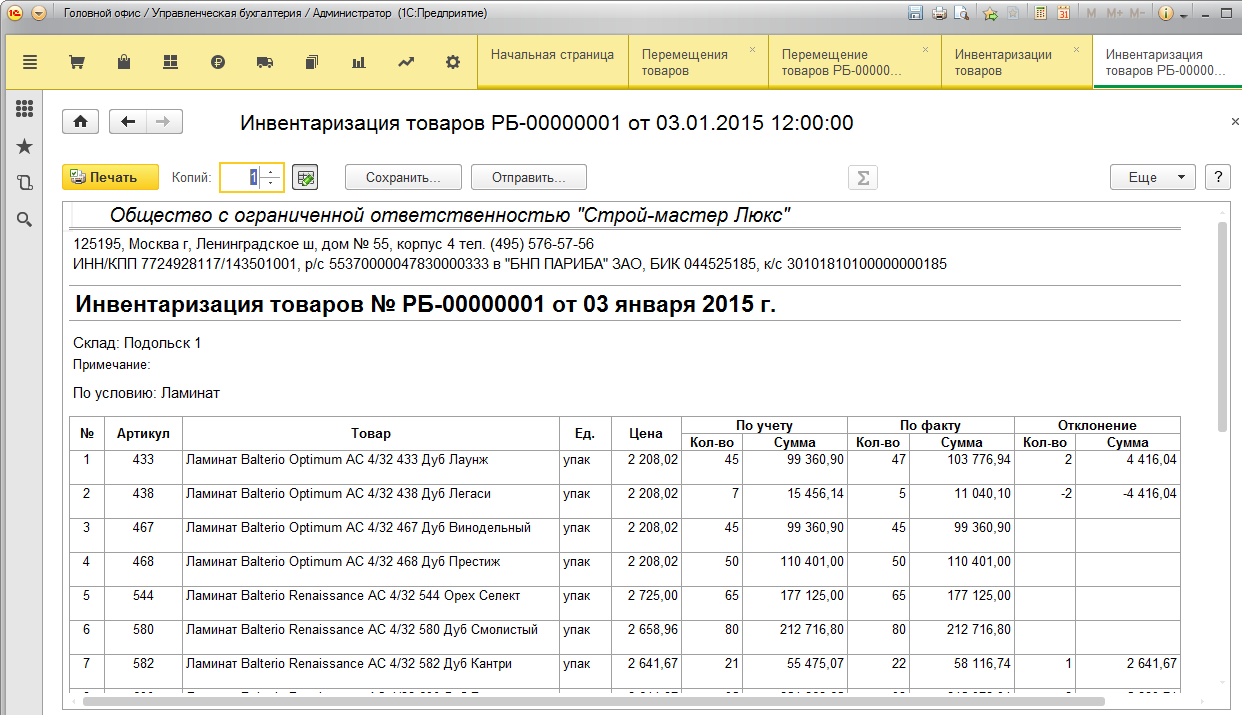Open the shopping cart section
The width and height of the screenshot is (1242, 715).
pyautogui.click(x=77, y=62)
